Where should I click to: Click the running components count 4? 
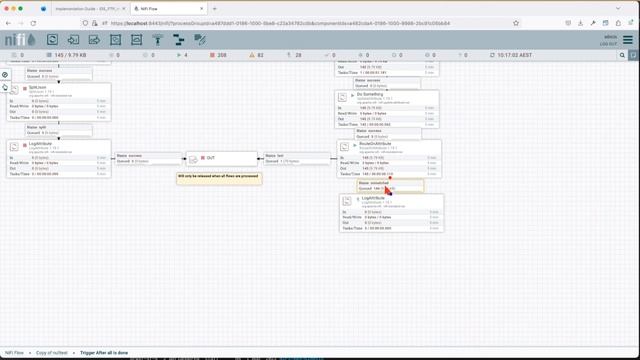(x=182, y=55)
